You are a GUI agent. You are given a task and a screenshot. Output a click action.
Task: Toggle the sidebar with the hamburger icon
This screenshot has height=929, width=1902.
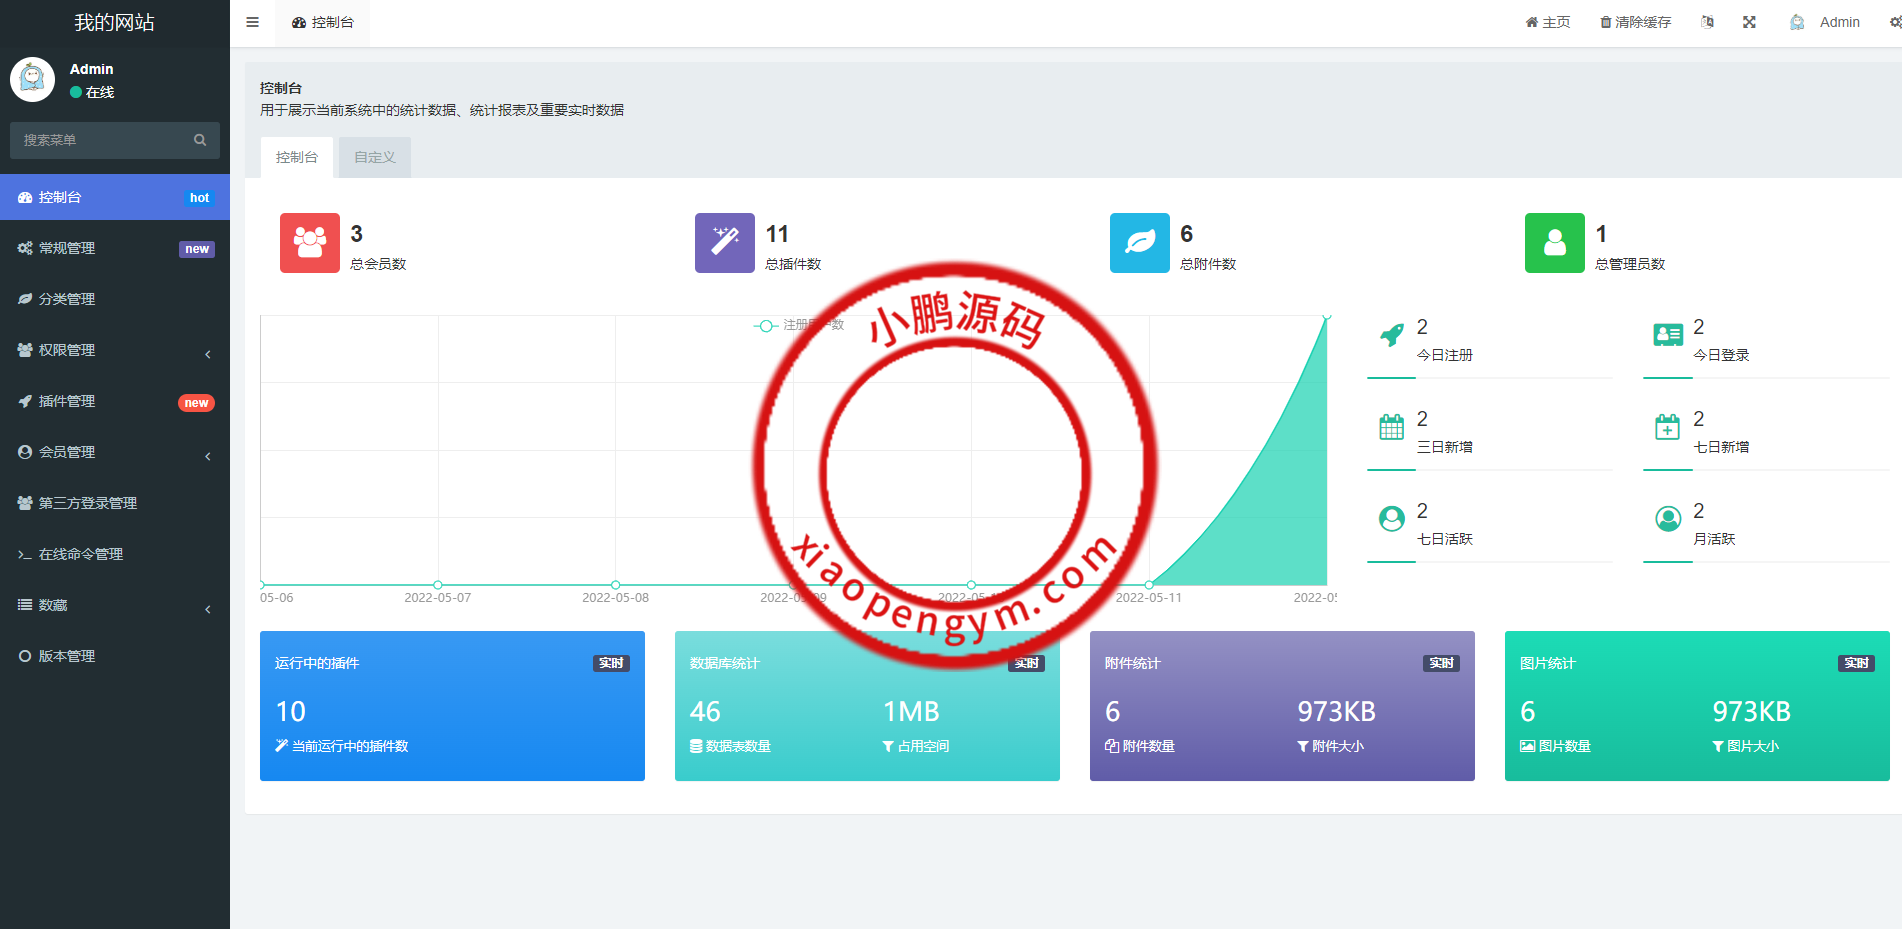pyautogui.click(x=252, y=22)
